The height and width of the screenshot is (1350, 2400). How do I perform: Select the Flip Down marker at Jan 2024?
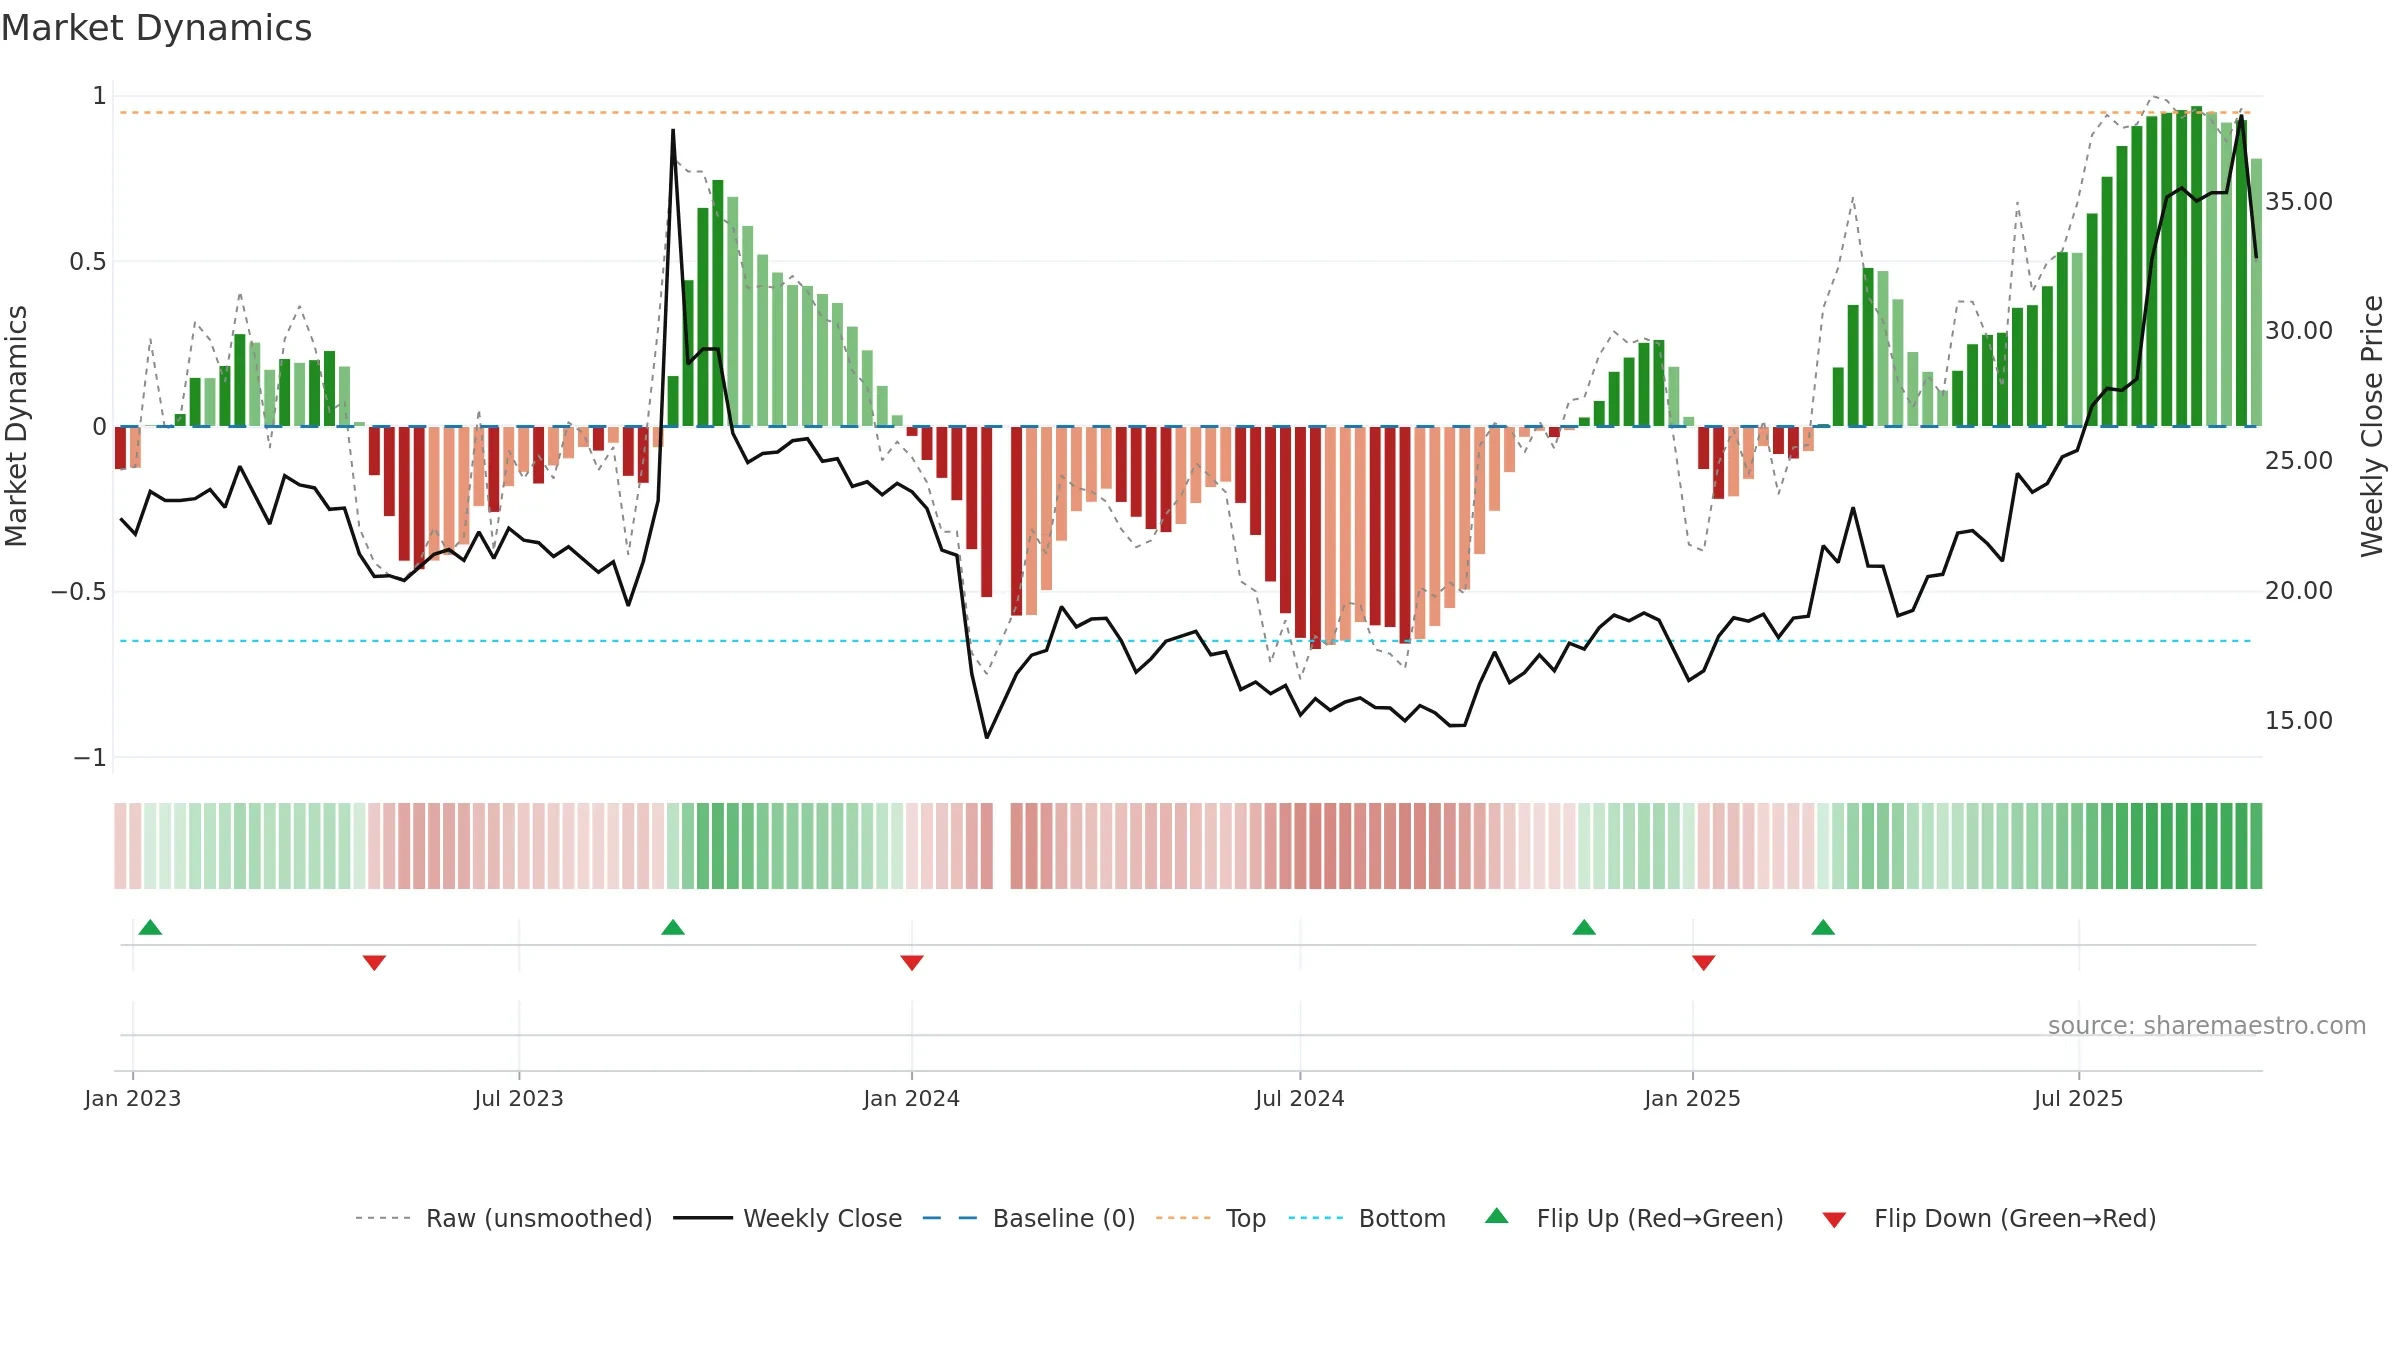[912, 963]
